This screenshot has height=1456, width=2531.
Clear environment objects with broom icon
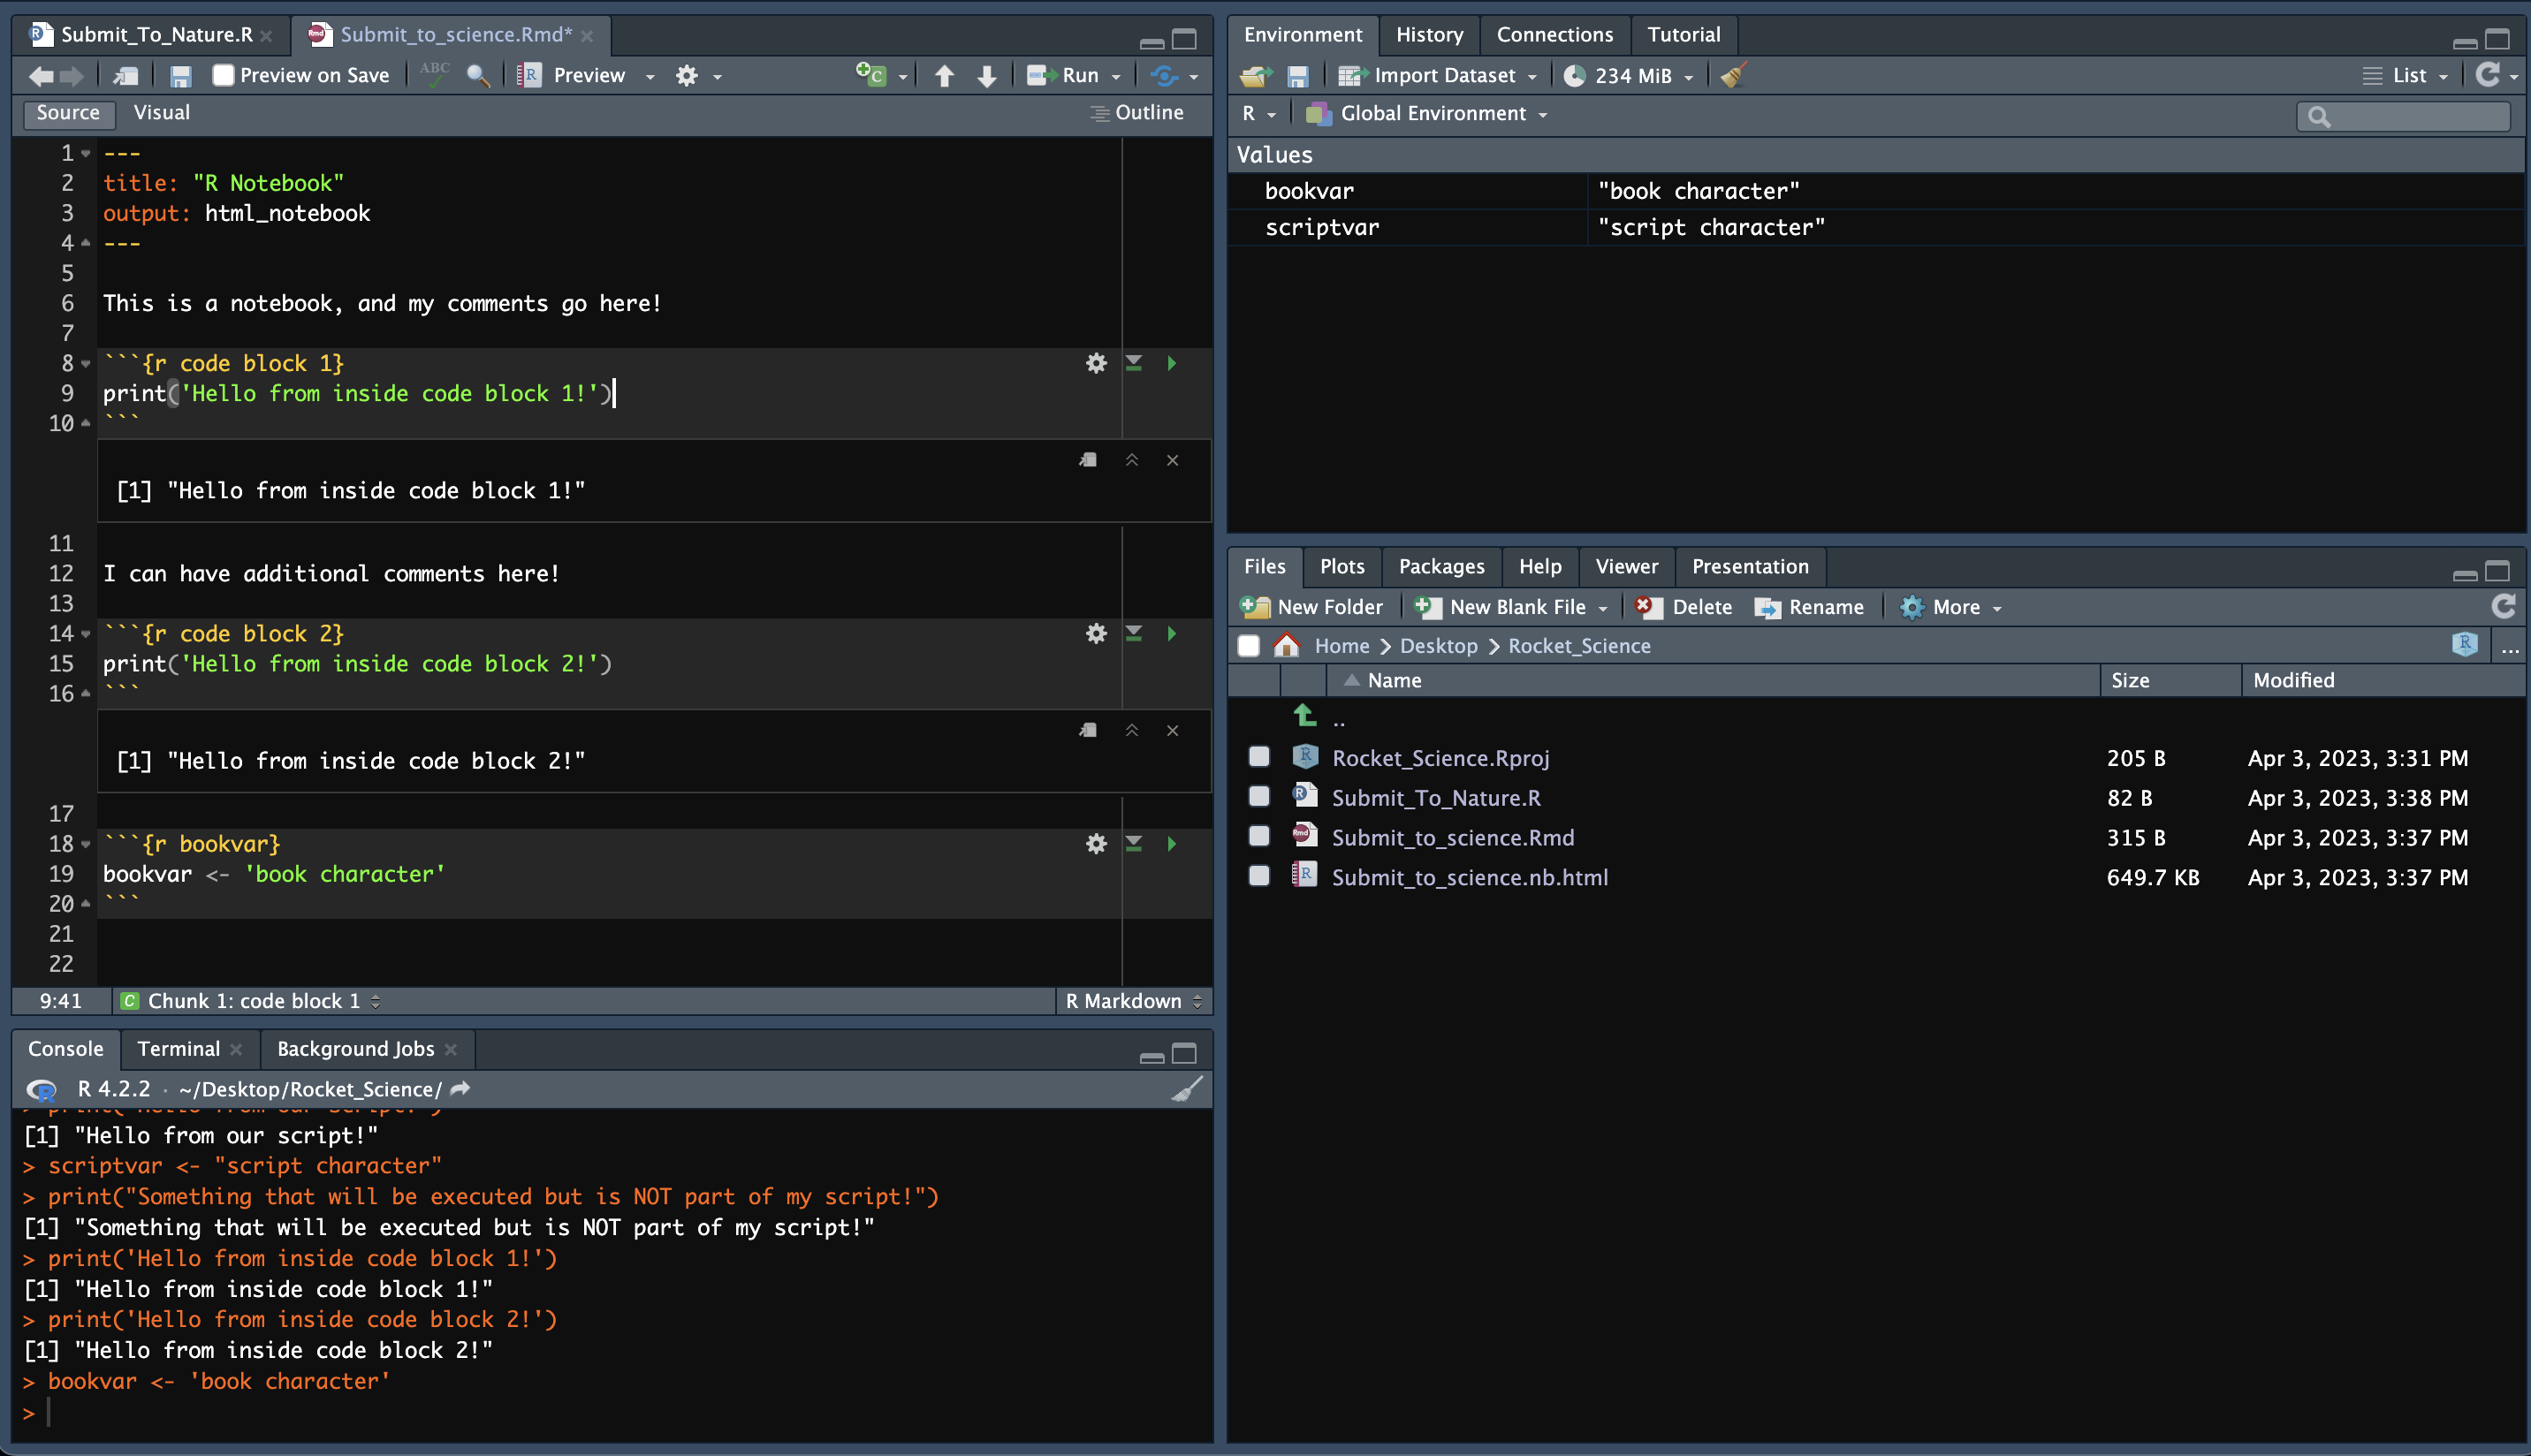click(1733, 75)
